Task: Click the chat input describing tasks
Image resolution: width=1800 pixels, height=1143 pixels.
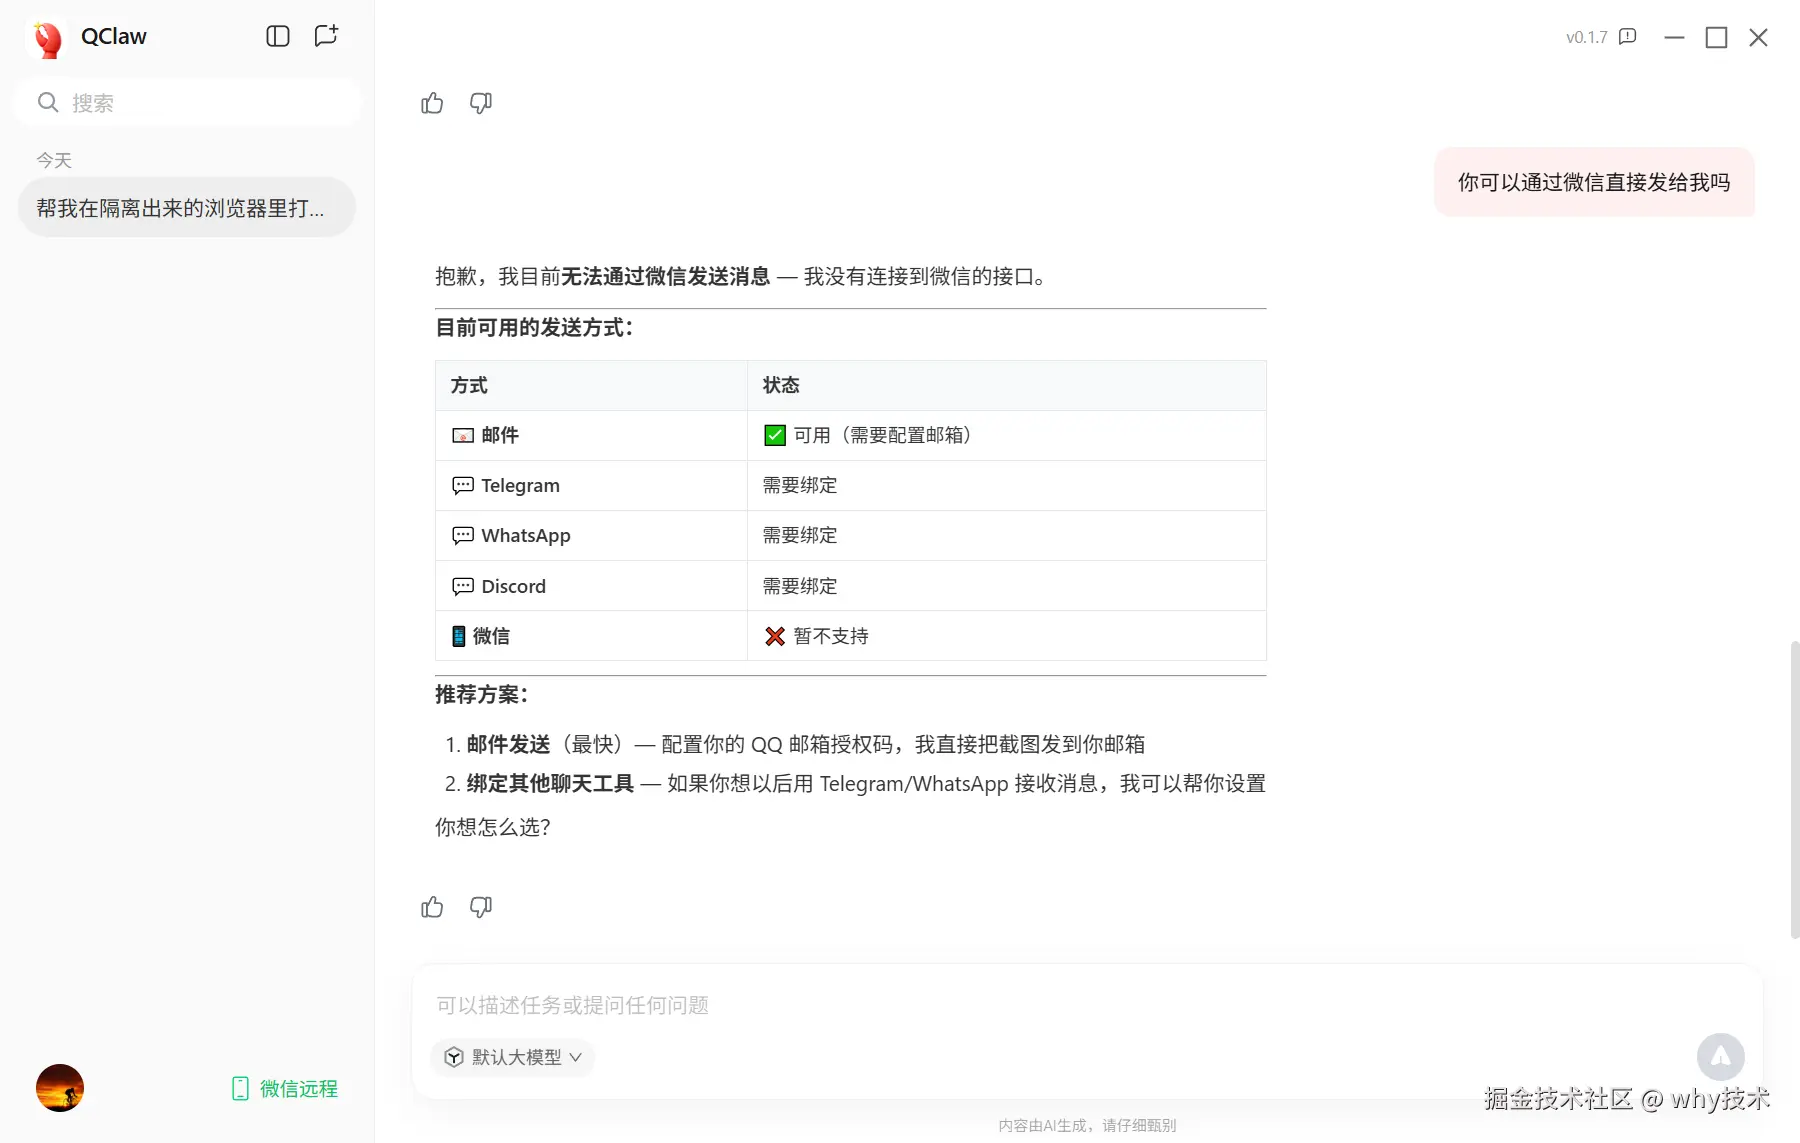Action: pos(1087,1005)
